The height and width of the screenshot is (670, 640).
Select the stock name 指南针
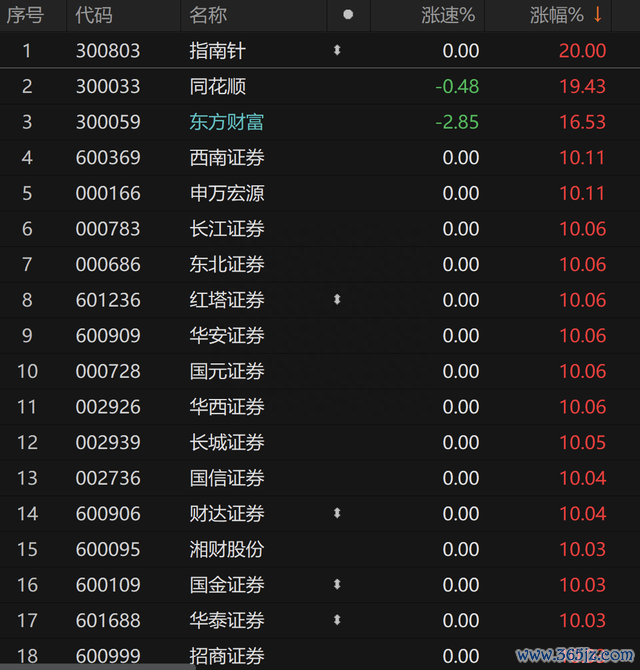217,51
